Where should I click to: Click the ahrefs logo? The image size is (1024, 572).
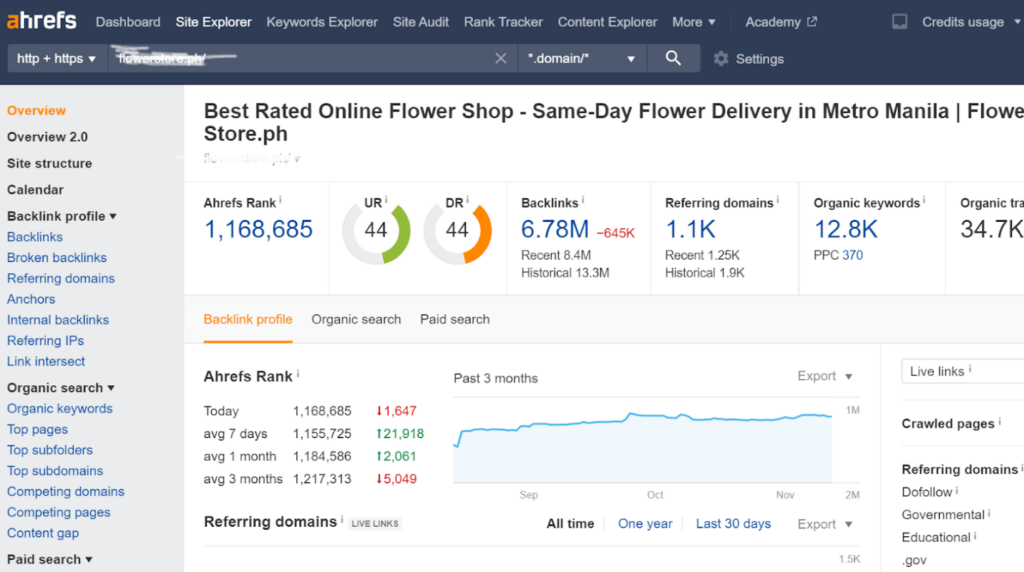pyautogui.click(x=42, y=21)
